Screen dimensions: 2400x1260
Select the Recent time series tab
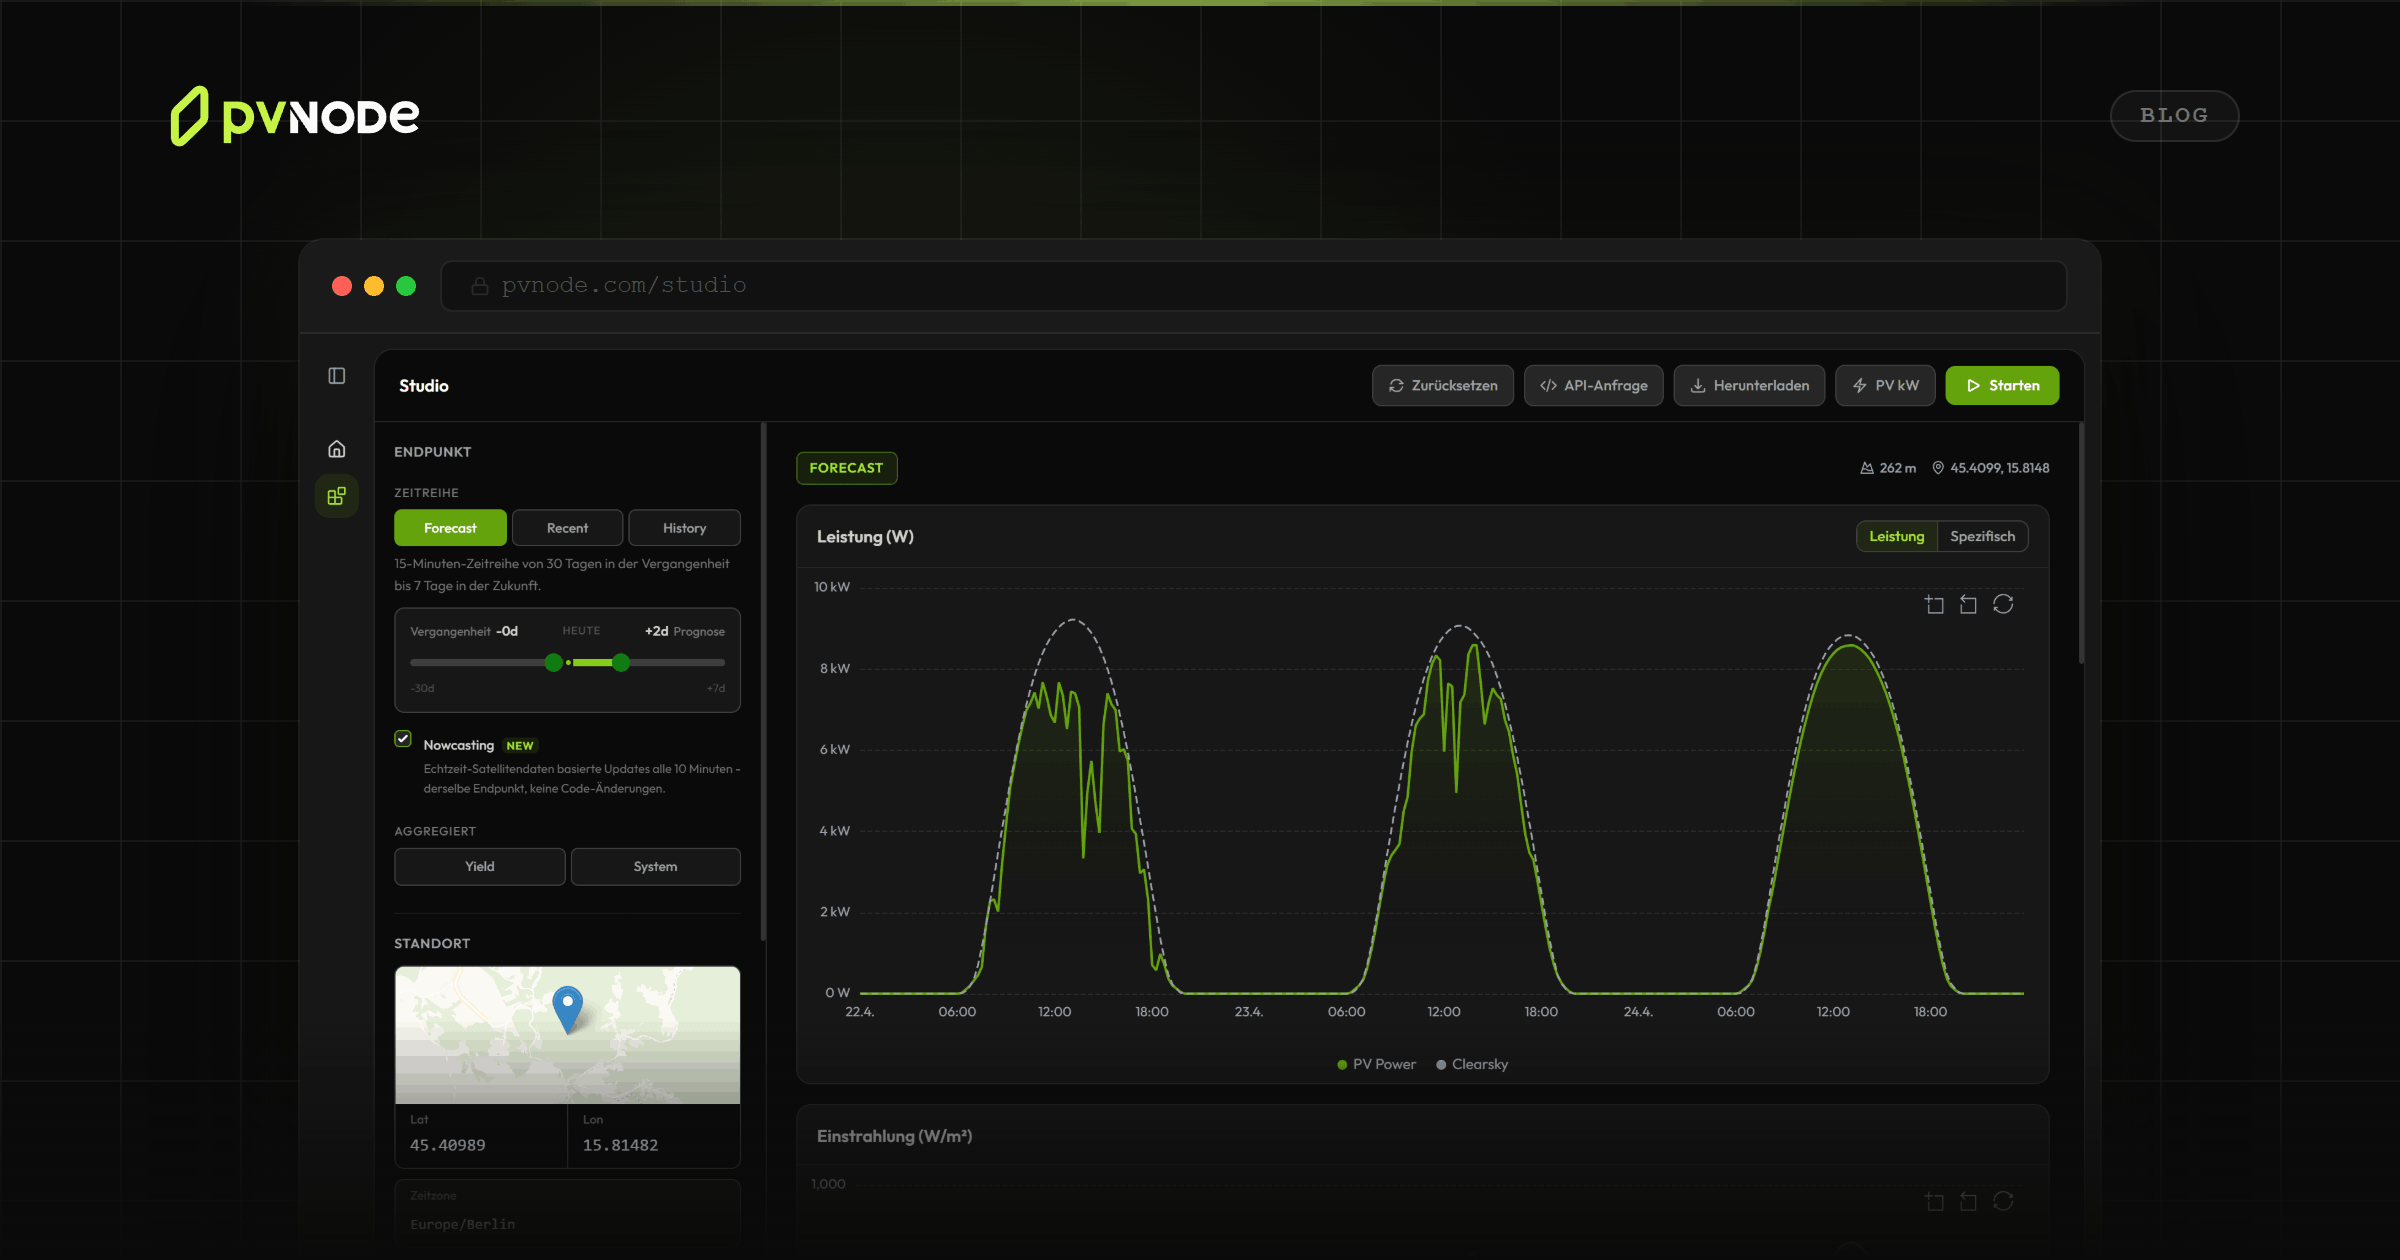[x=567, y=528]
